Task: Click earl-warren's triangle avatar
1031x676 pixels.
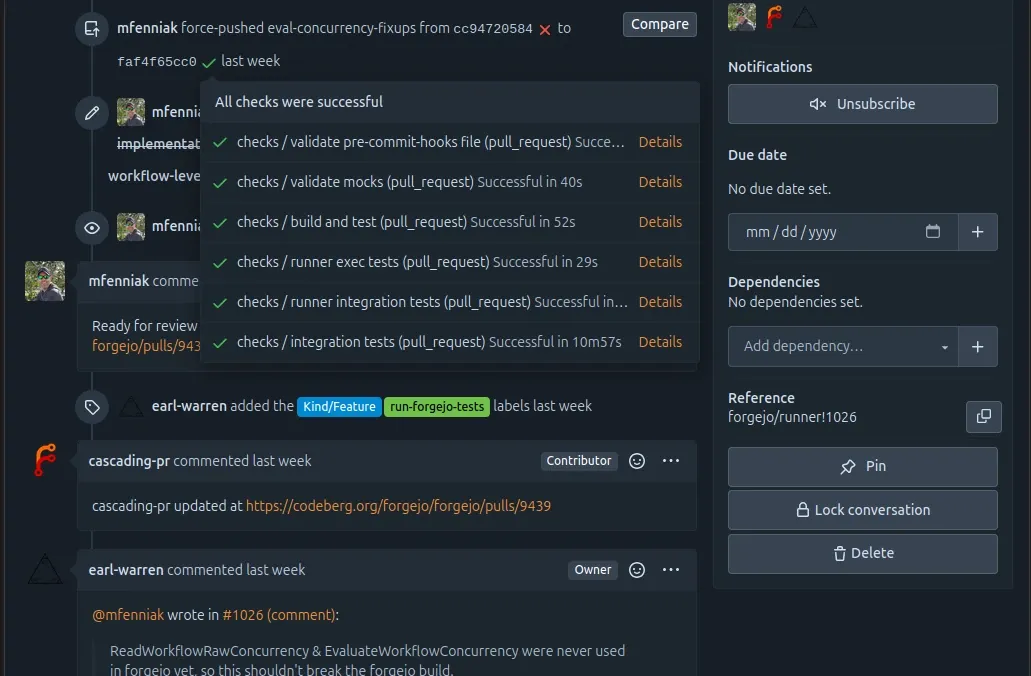Action: (44, 570)
